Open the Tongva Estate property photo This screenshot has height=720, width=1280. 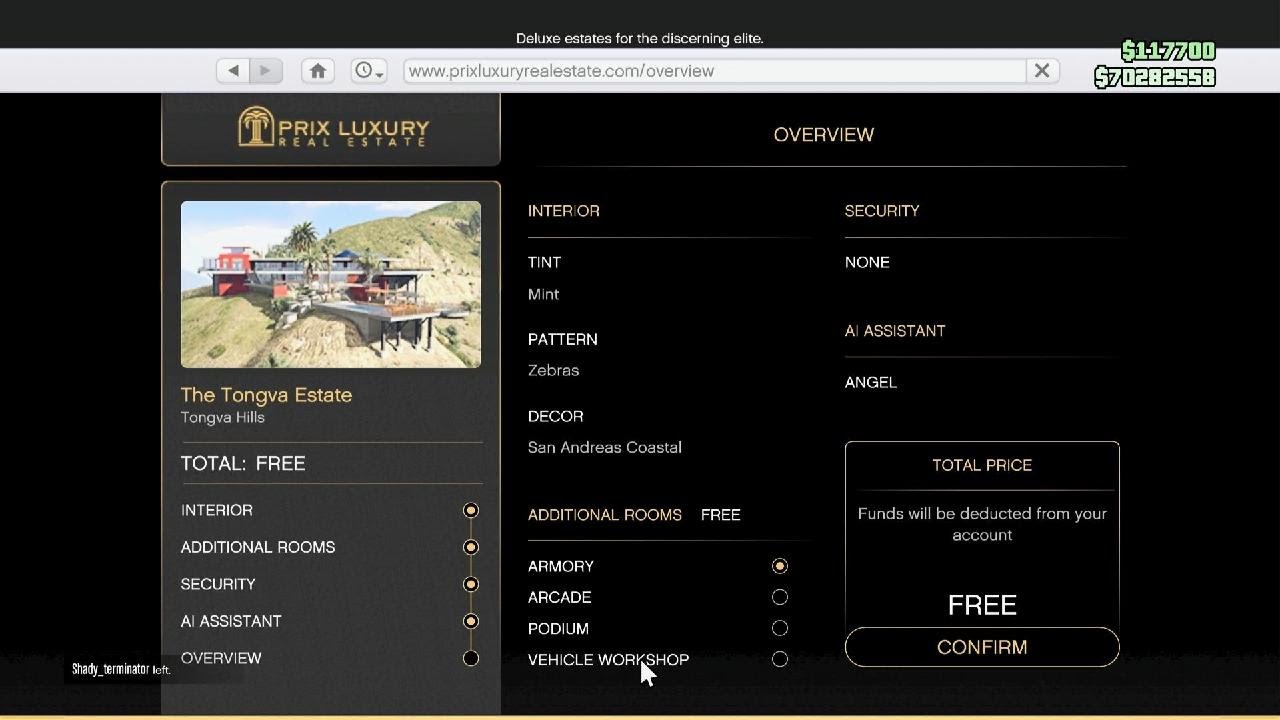331,284
